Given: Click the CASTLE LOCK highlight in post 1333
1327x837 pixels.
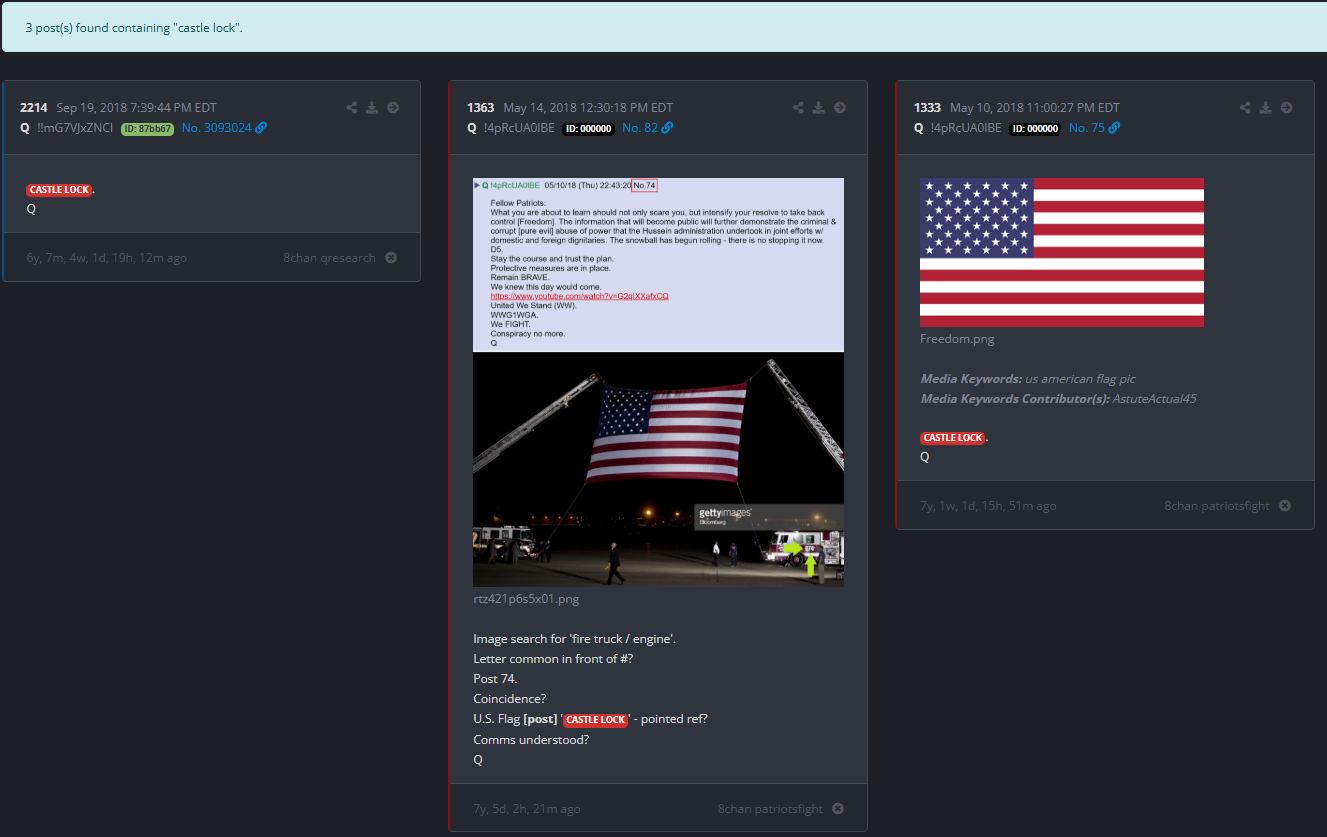Looking at the screenshot, I should [x=952, y=438].
